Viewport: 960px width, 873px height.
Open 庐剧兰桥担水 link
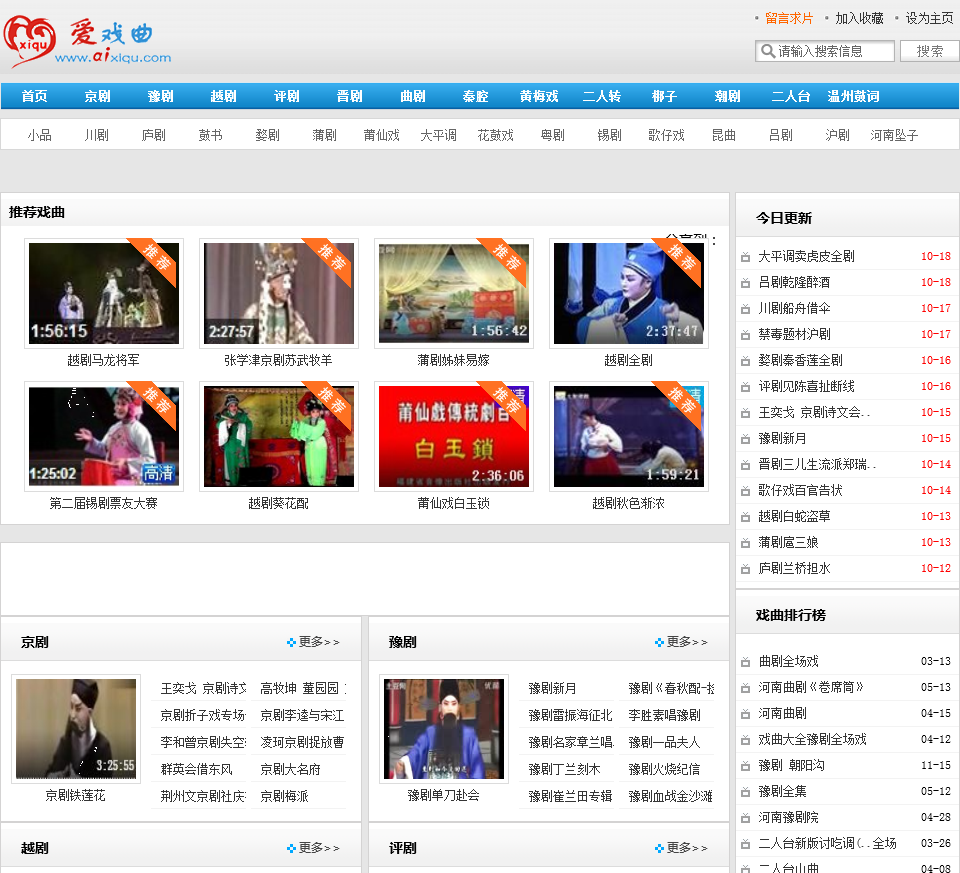pyautogui.click(x=794, y=569)
